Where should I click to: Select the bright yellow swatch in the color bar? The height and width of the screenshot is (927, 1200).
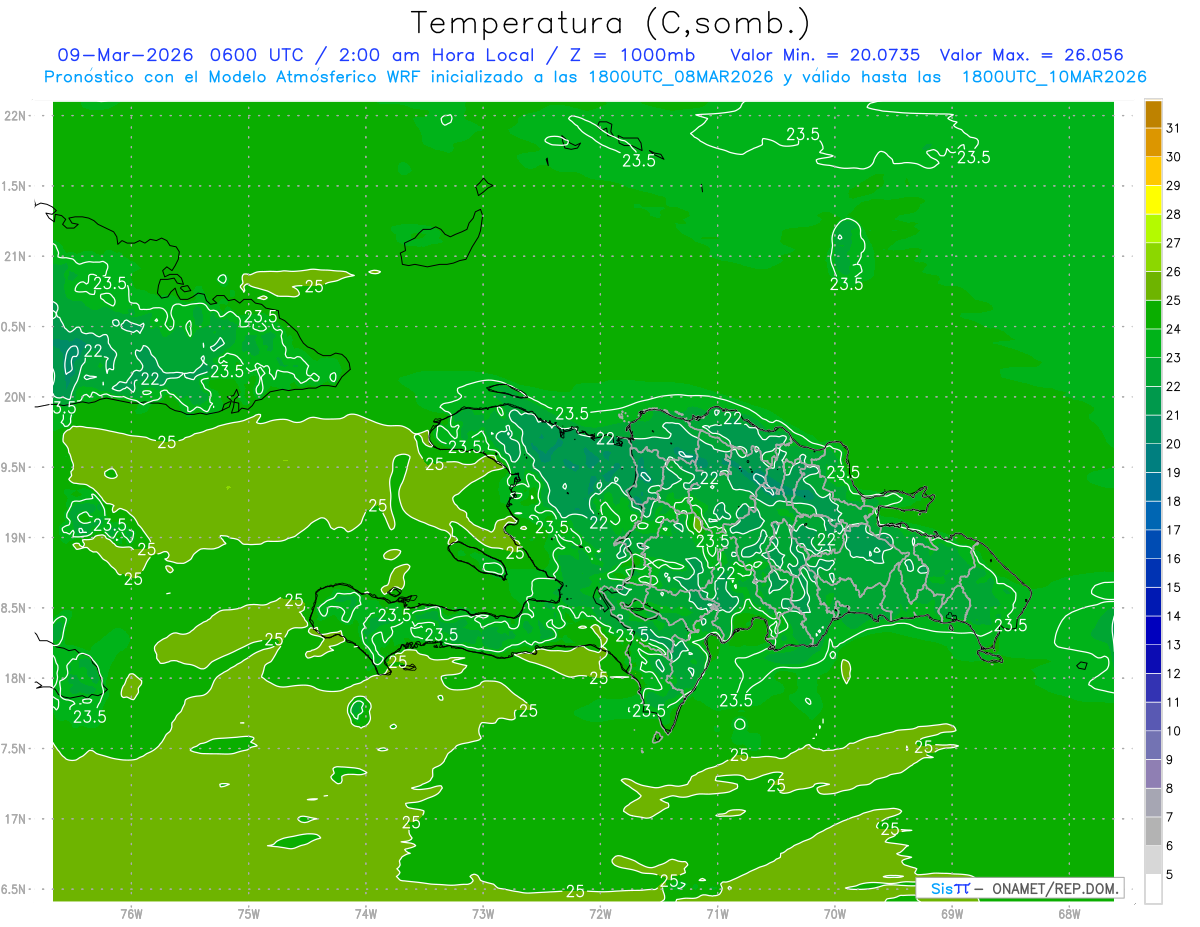point(1153,200)
